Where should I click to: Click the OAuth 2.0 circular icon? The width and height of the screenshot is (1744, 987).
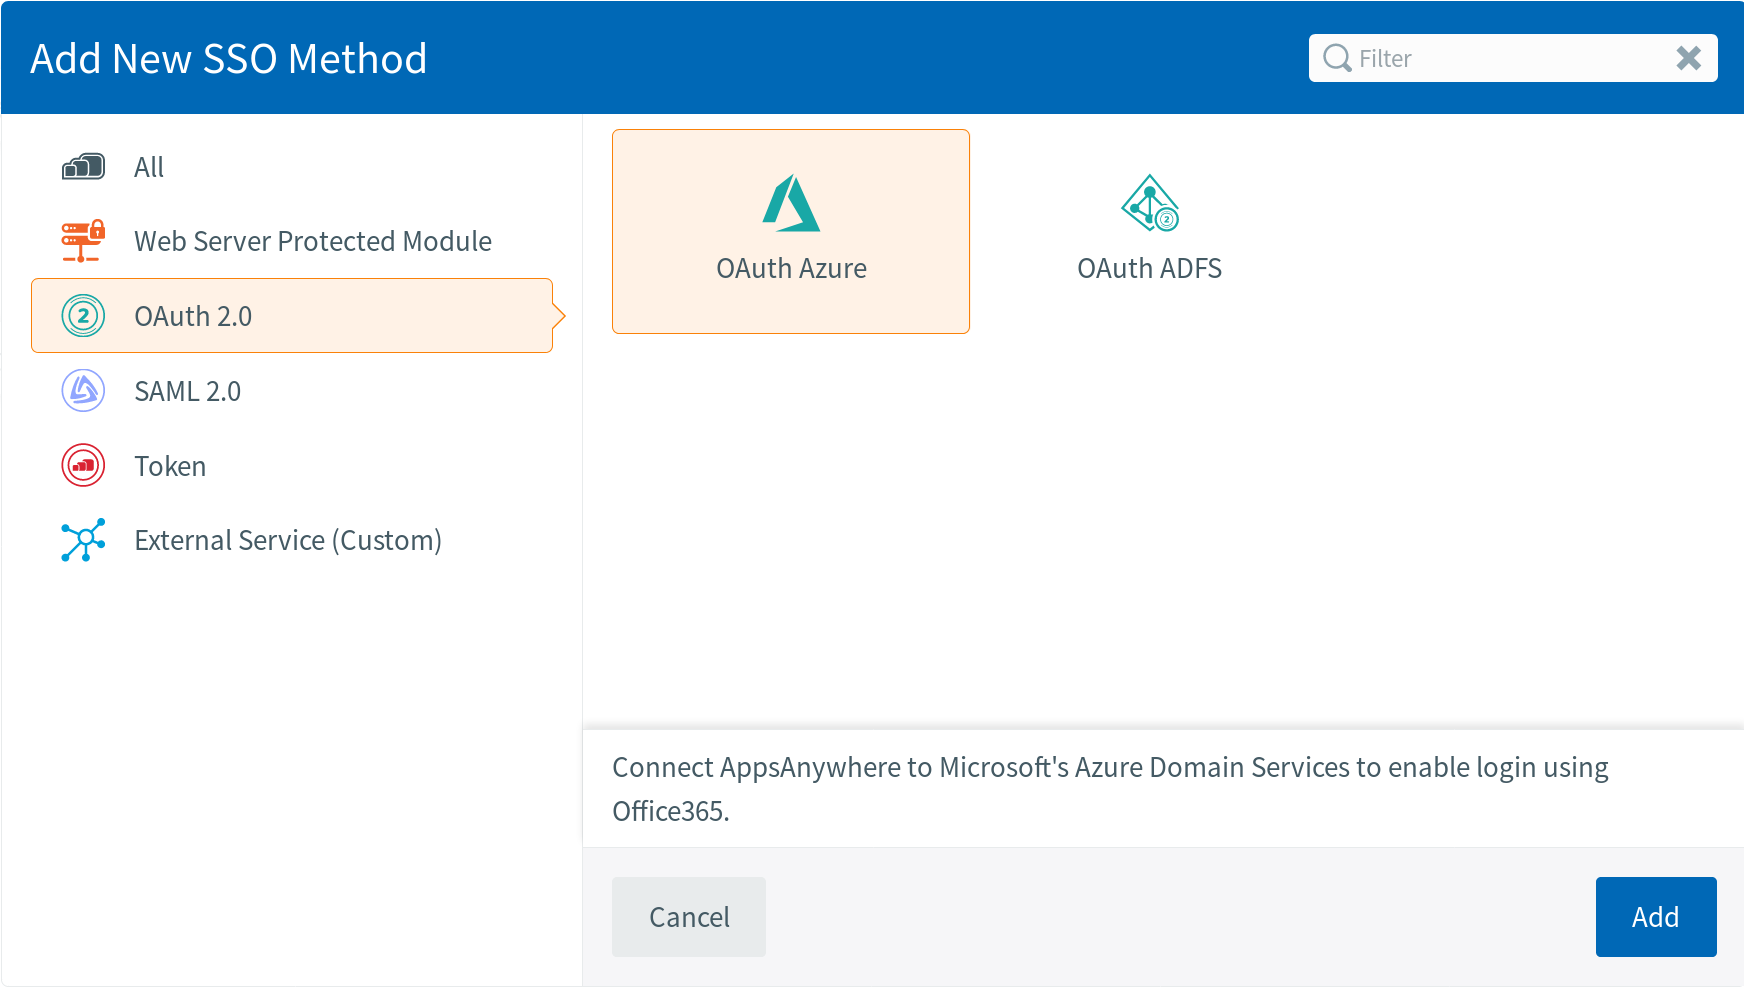pos(83,316)
